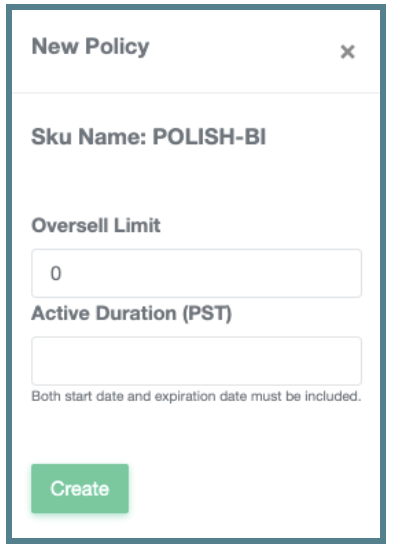Screen dimensions: 396x550
Task: Dismiss the dialog with the X icon
Action: 347,52
